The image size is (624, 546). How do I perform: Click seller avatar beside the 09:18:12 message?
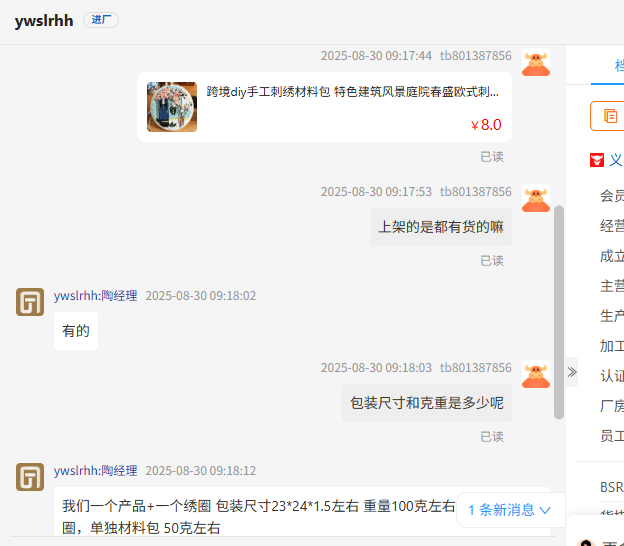click(x=30, y=477)
